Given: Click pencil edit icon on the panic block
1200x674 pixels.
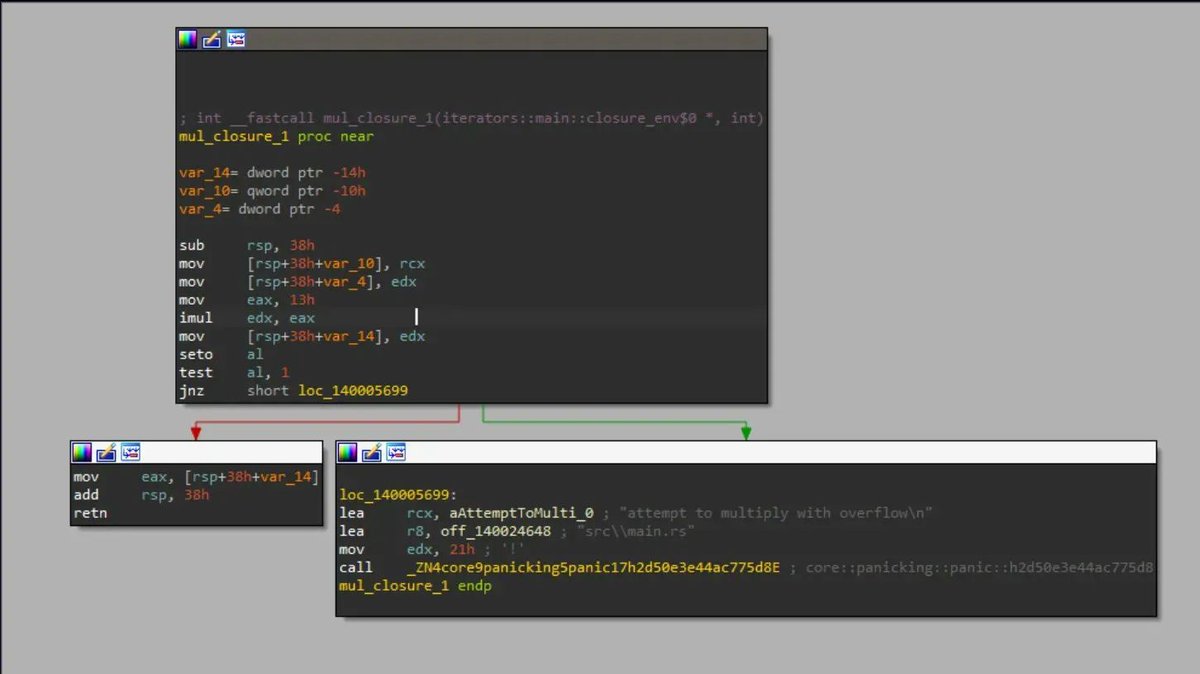Looking at the screenshot, I should click(369, 452).
